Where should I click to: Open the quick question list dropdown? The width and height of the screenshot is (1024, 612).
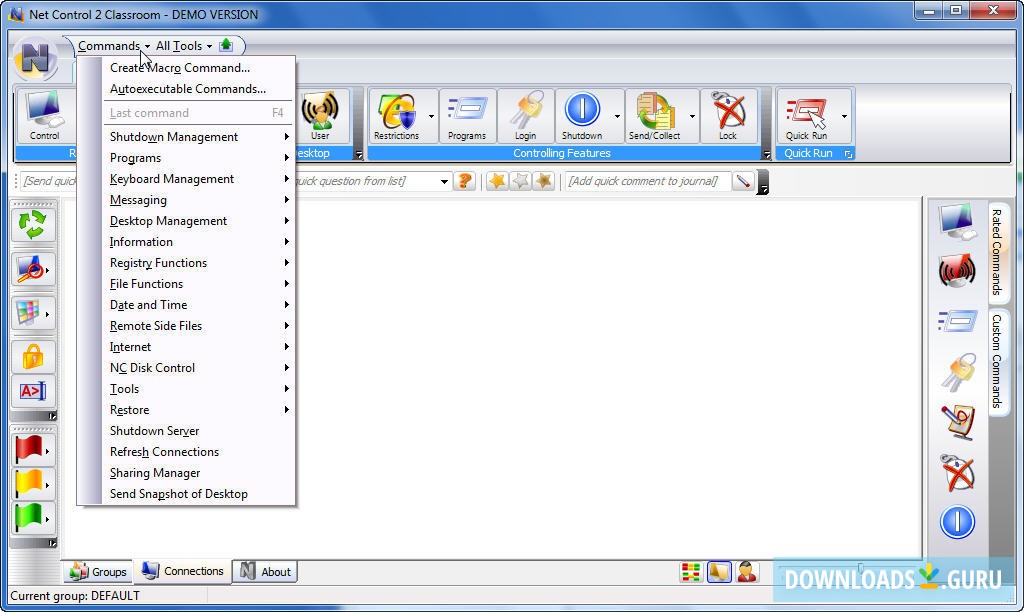[x=444, y=182]
